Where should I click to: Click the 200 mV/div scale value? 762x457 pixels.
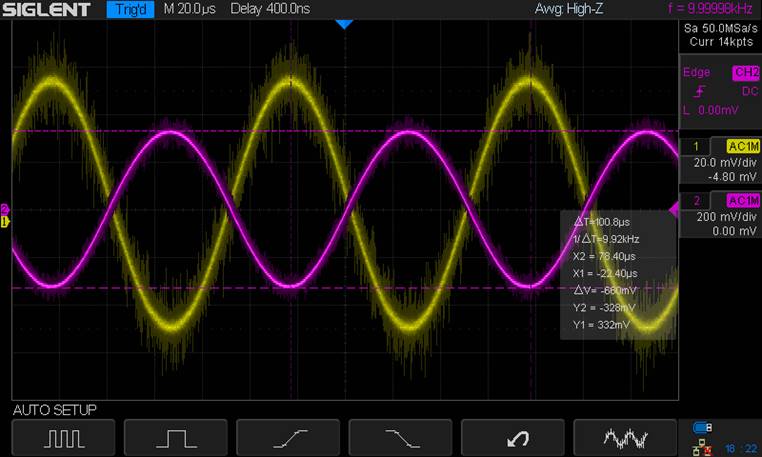click(x=727, y=217)
